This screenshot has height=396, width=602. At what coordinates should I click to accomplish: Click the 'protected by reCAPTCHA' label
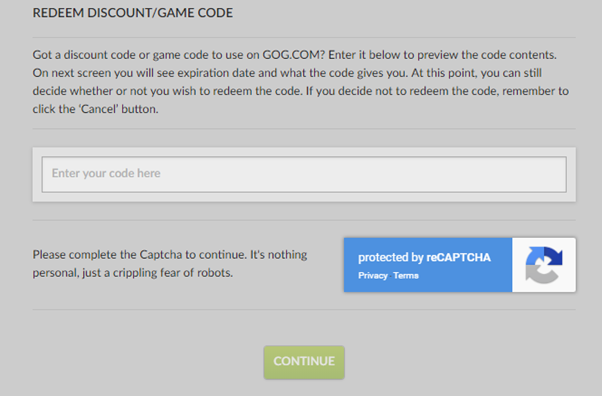[x=424, y=257]
